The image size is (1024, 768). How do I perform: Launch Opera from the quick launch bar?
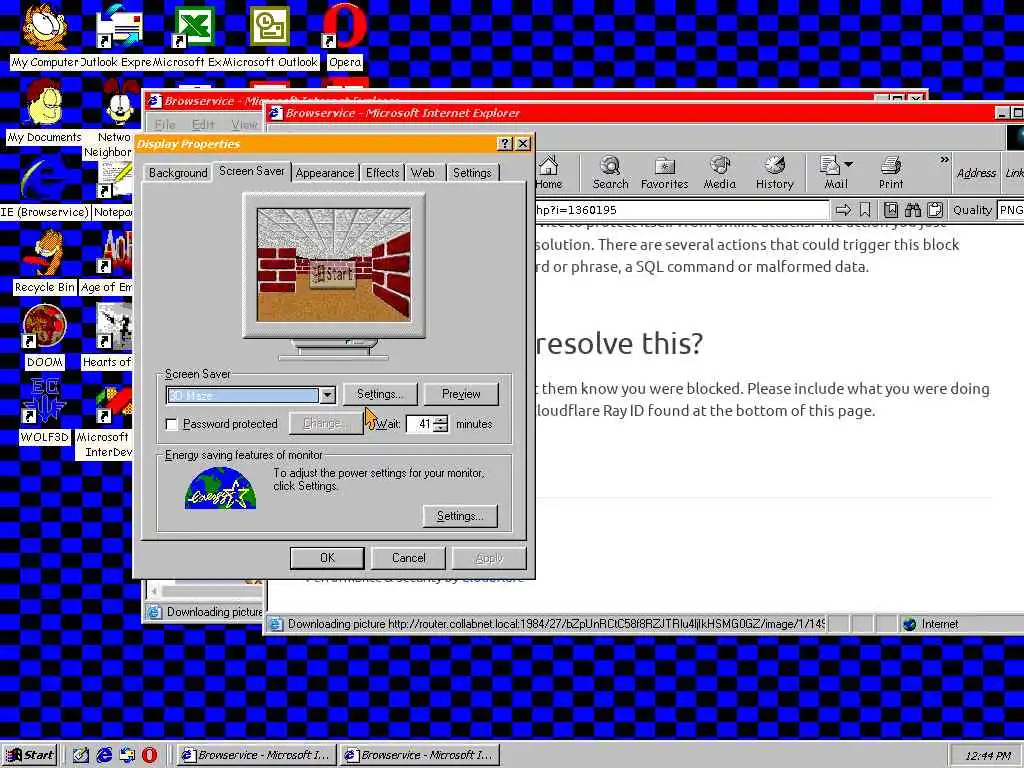tap(150, 755)
